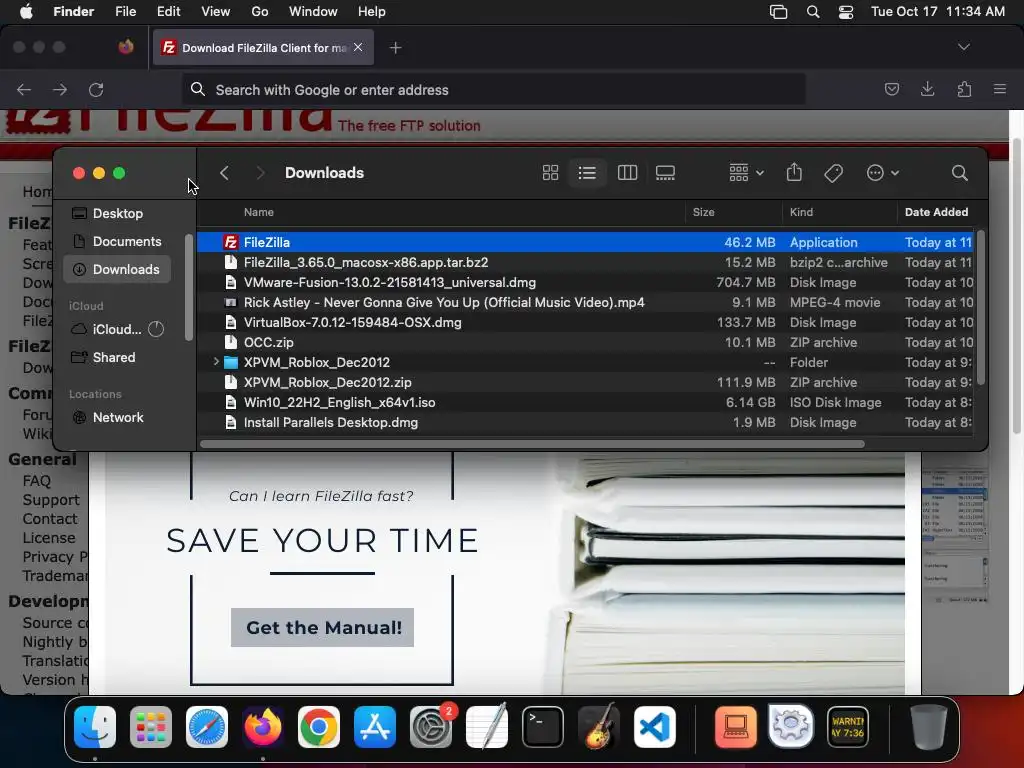This screenshot has width=1024, height=768.
Task: Select Documents in Finder sidebar
Action: point(118,242)
